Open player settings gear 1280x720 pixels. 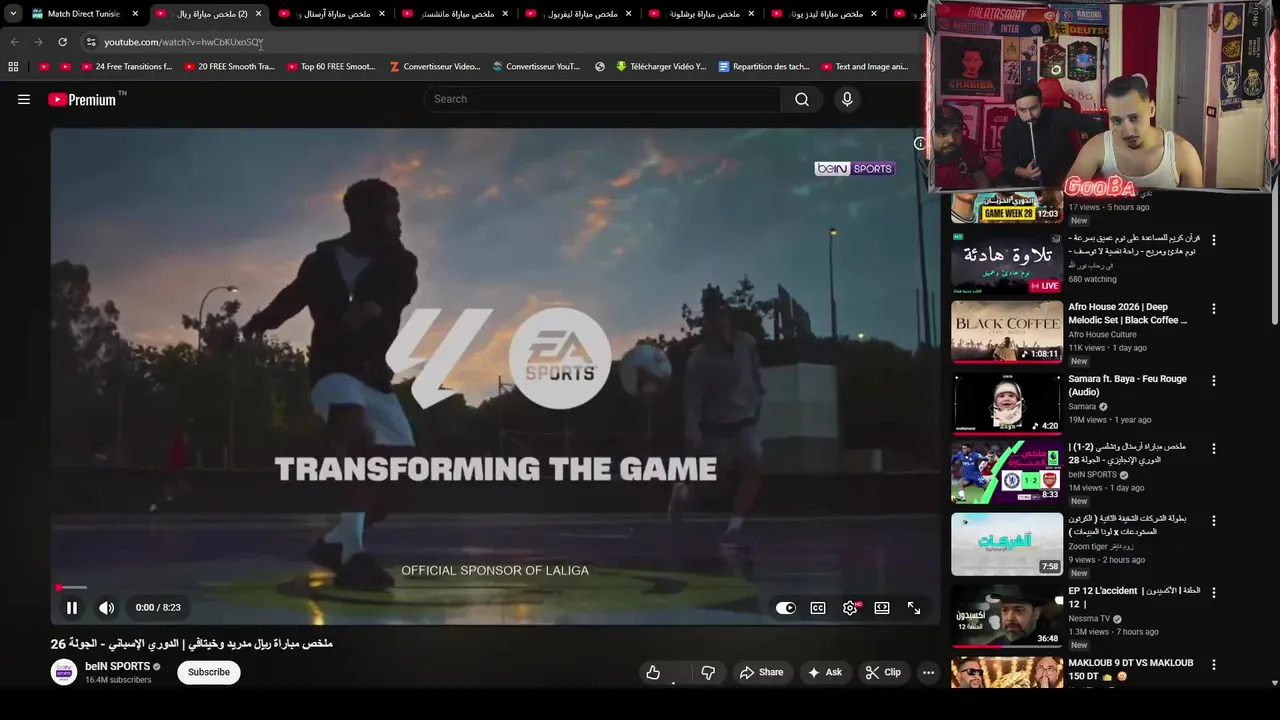(x=850, y=607)
